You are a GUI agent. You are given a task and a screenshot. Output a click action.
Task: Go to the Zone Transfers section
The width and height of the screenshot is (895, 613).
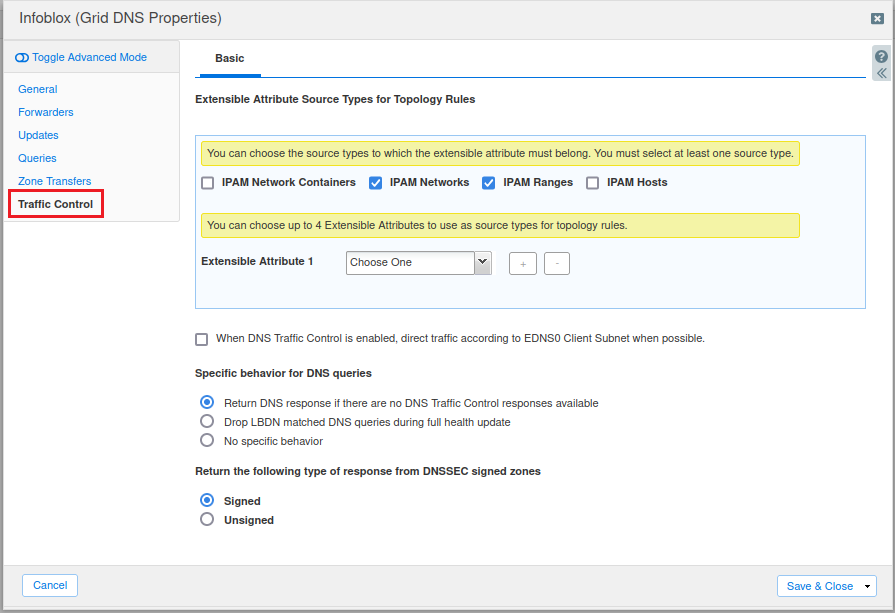click(55, 181)
